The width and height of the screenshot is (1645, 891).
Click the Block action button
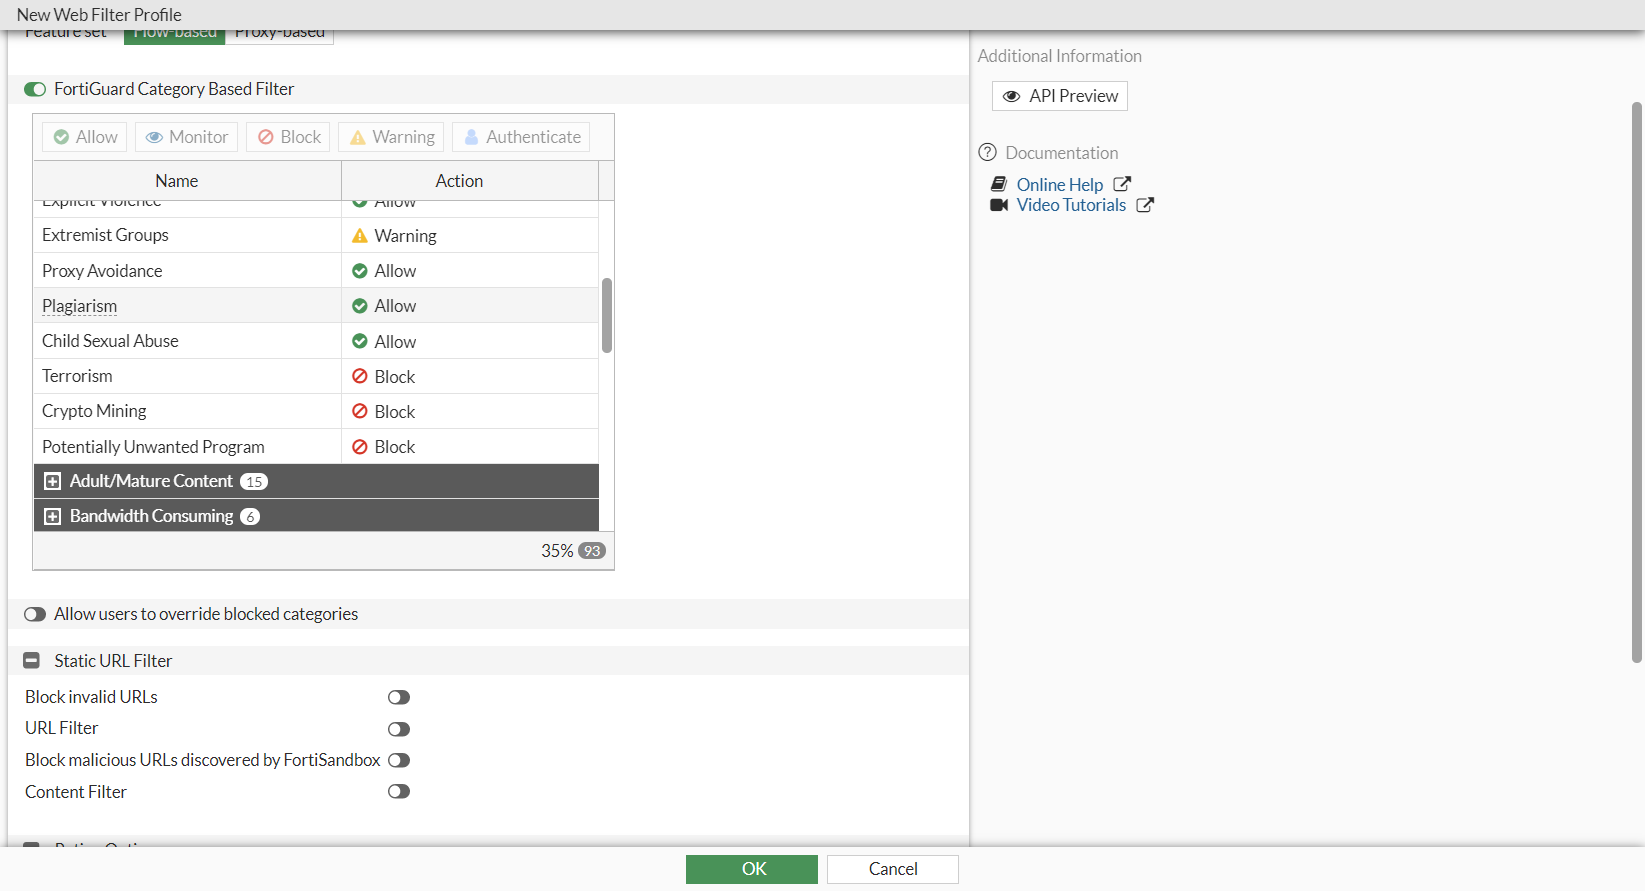click(x=289, y=137)
